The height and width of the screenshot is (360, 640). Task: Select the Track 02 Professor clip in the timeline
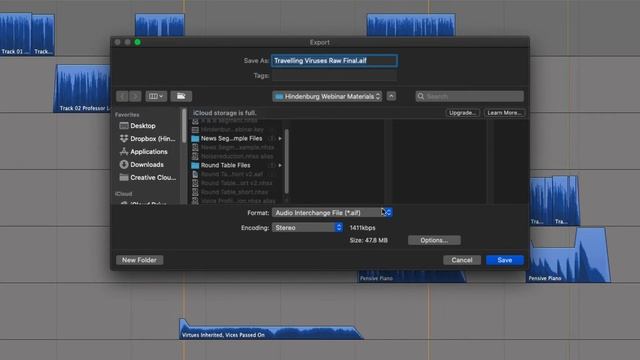coord(83,89)
